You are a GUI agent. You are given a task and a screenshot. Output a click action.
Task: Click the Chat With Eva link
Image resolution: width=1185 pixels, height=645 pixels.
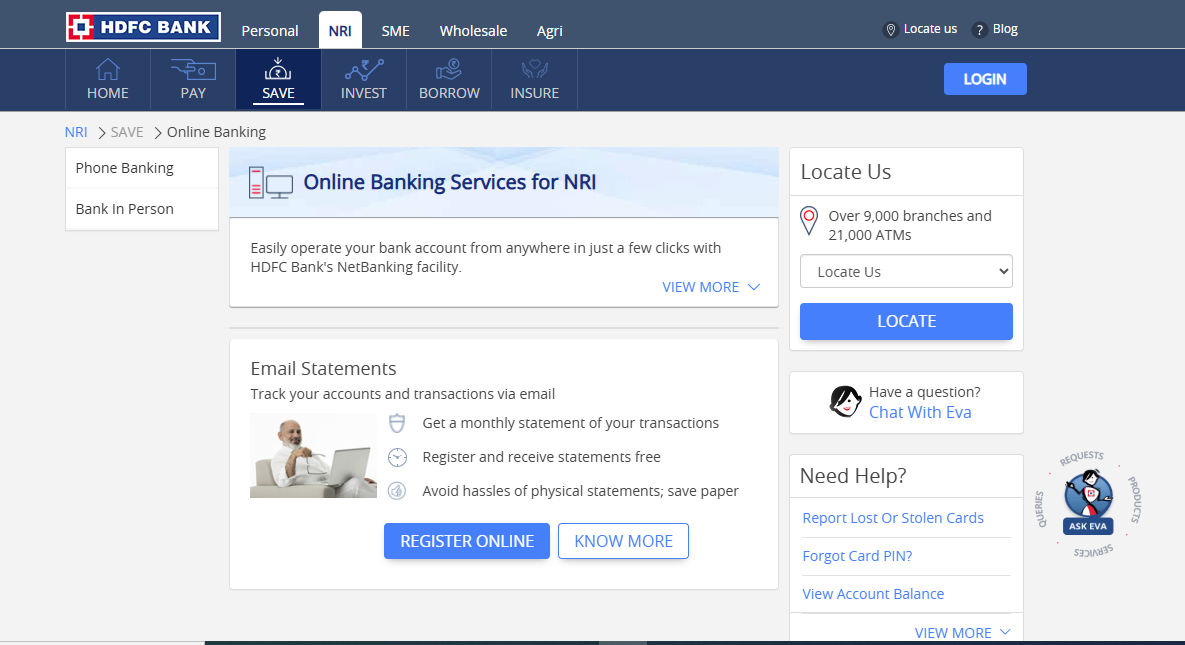(x=920, y=412)
